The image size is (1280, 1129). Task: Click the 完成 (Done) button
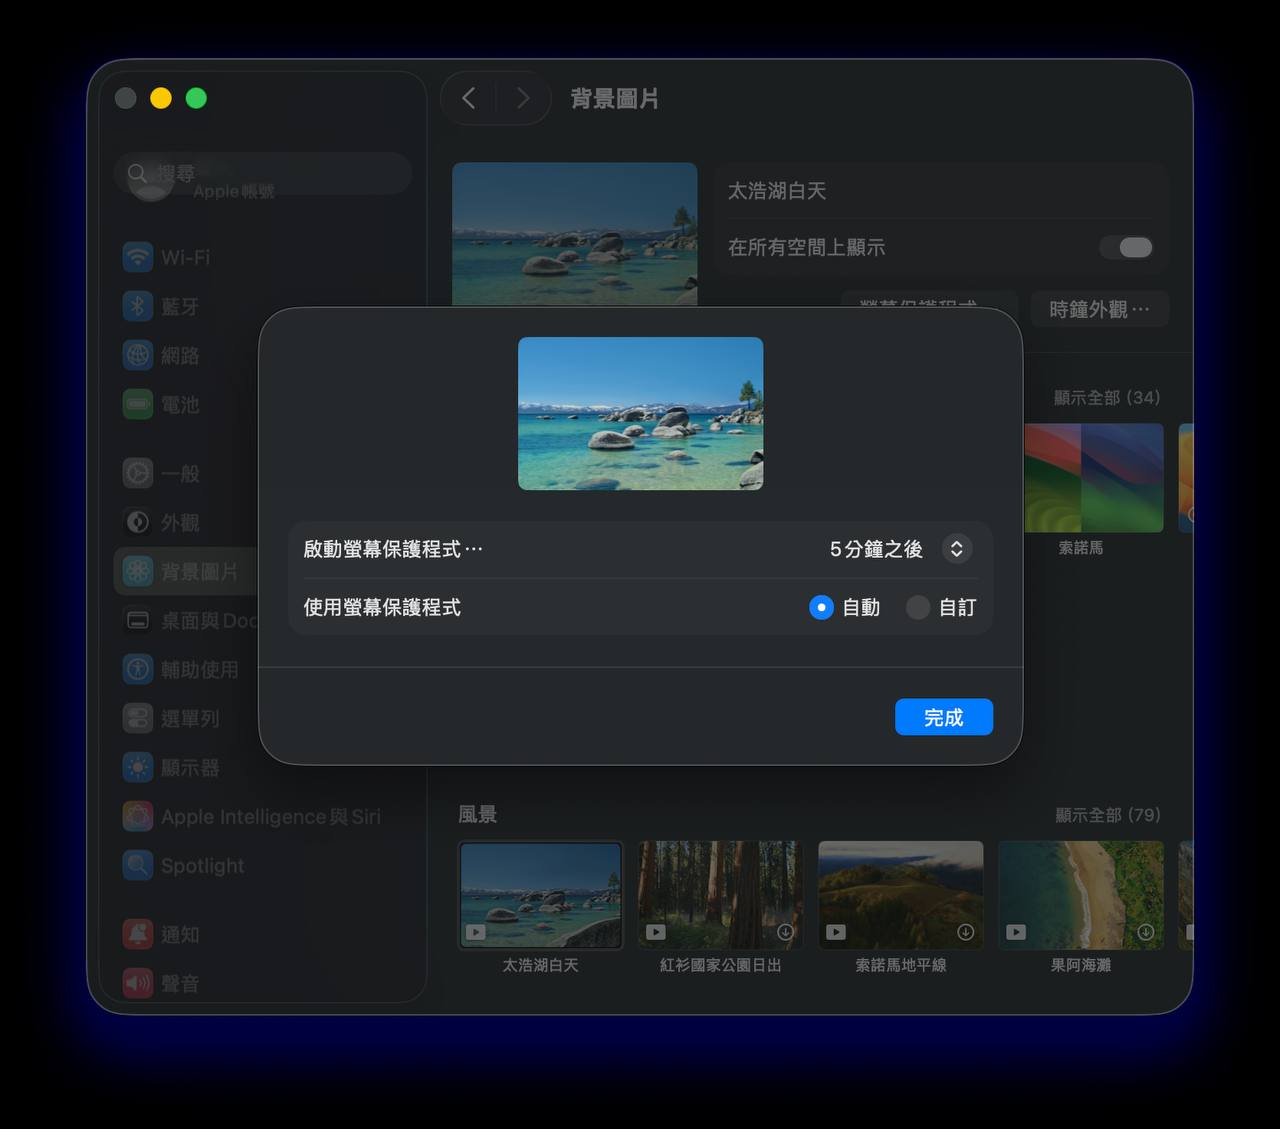click(x=943, y=717)
